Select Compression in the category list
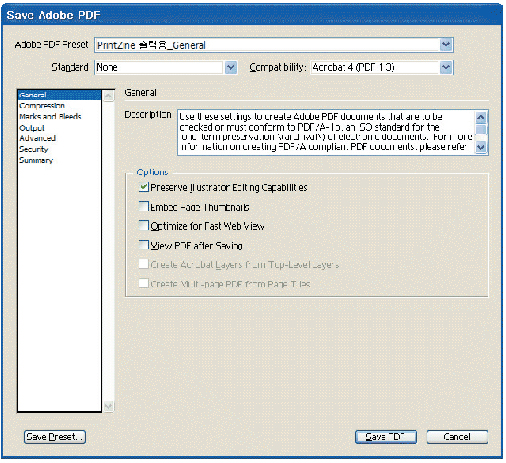Viewport: 506px width, 463px height. [42, 106]
